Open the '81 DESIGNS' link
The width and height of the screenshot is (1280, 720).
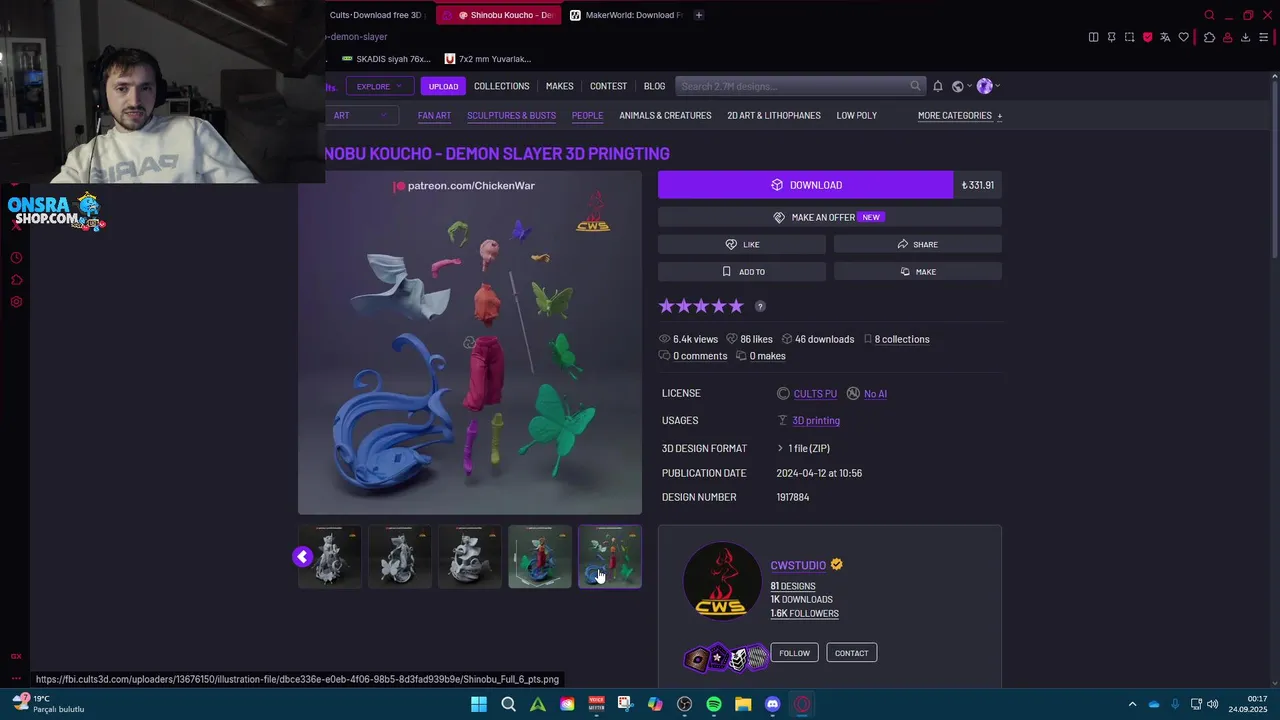pyautogui.click(x=793, y=586)
